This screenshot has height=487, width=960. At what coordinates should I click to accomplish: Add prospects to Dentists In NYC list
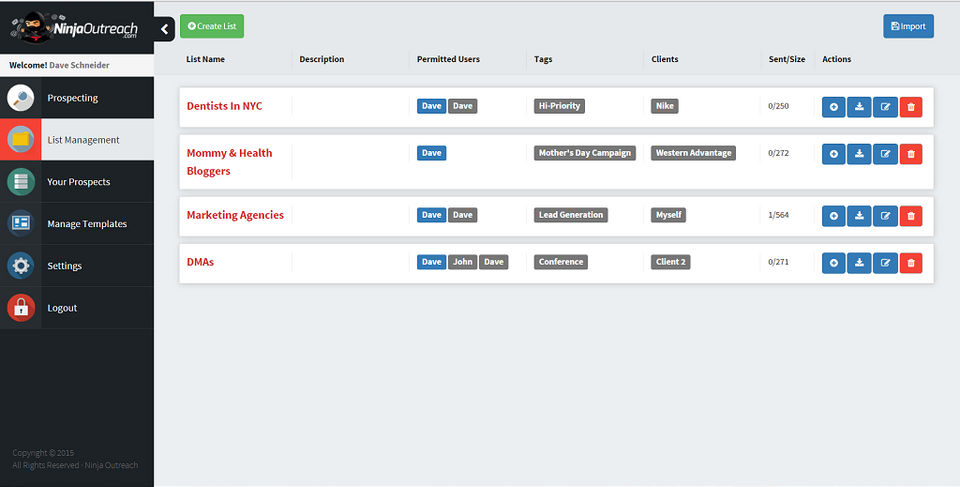(833, 107)
